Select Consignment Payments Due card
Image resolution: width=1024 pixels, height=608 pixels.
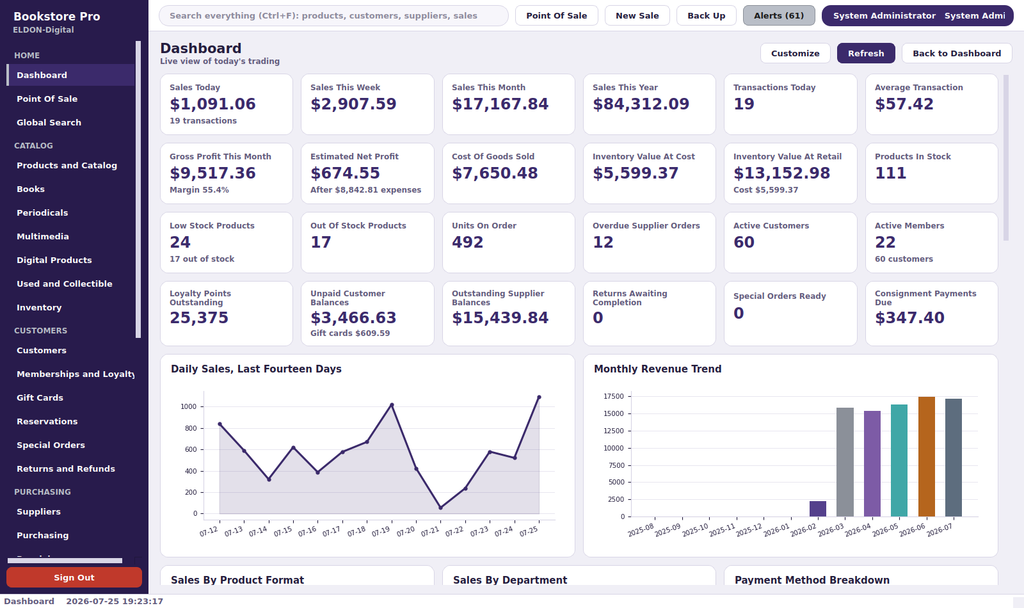[931, 313]
